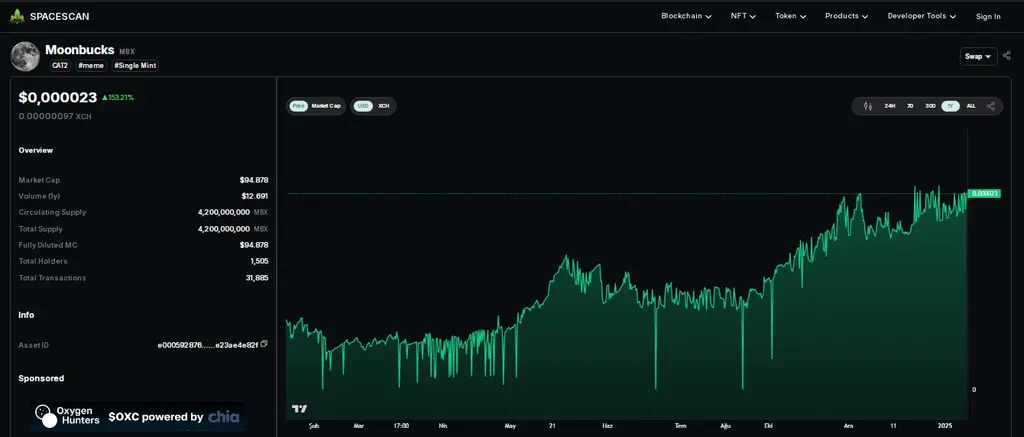Open the Products menu

pos(846,16)
